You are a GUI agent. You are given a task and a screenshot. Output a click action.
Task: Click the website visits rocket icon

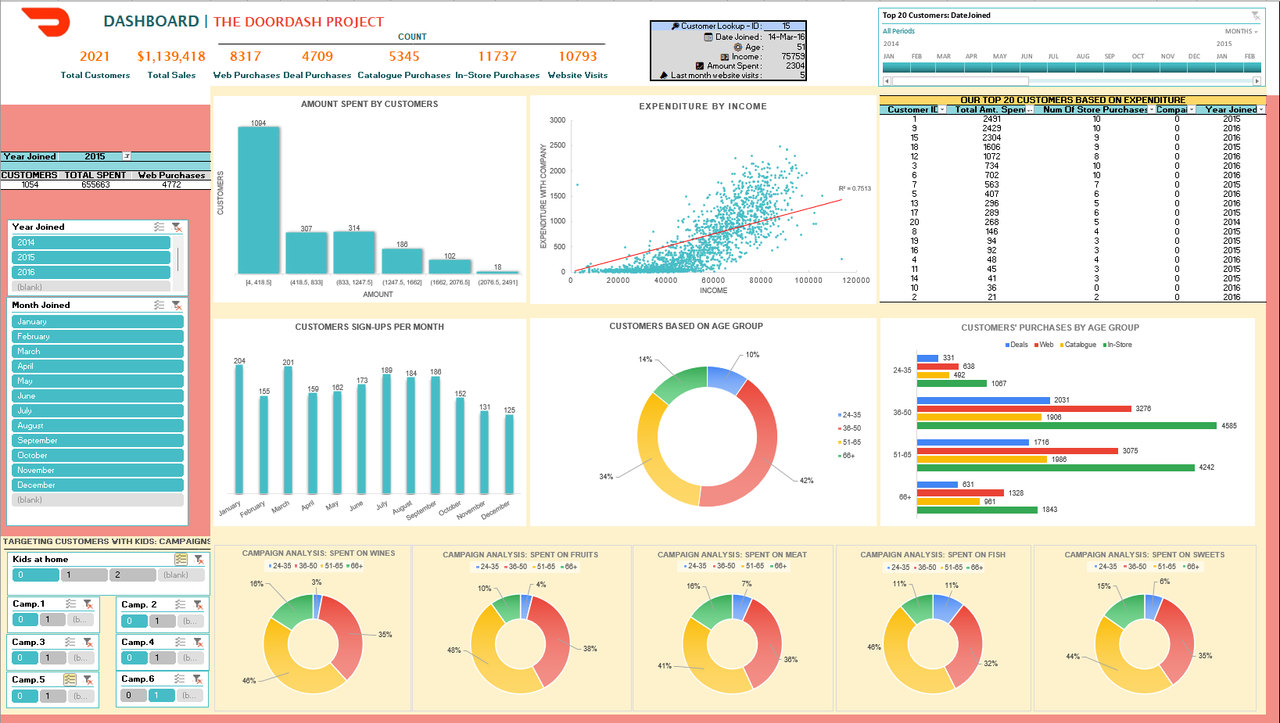(x=664, y=75)
